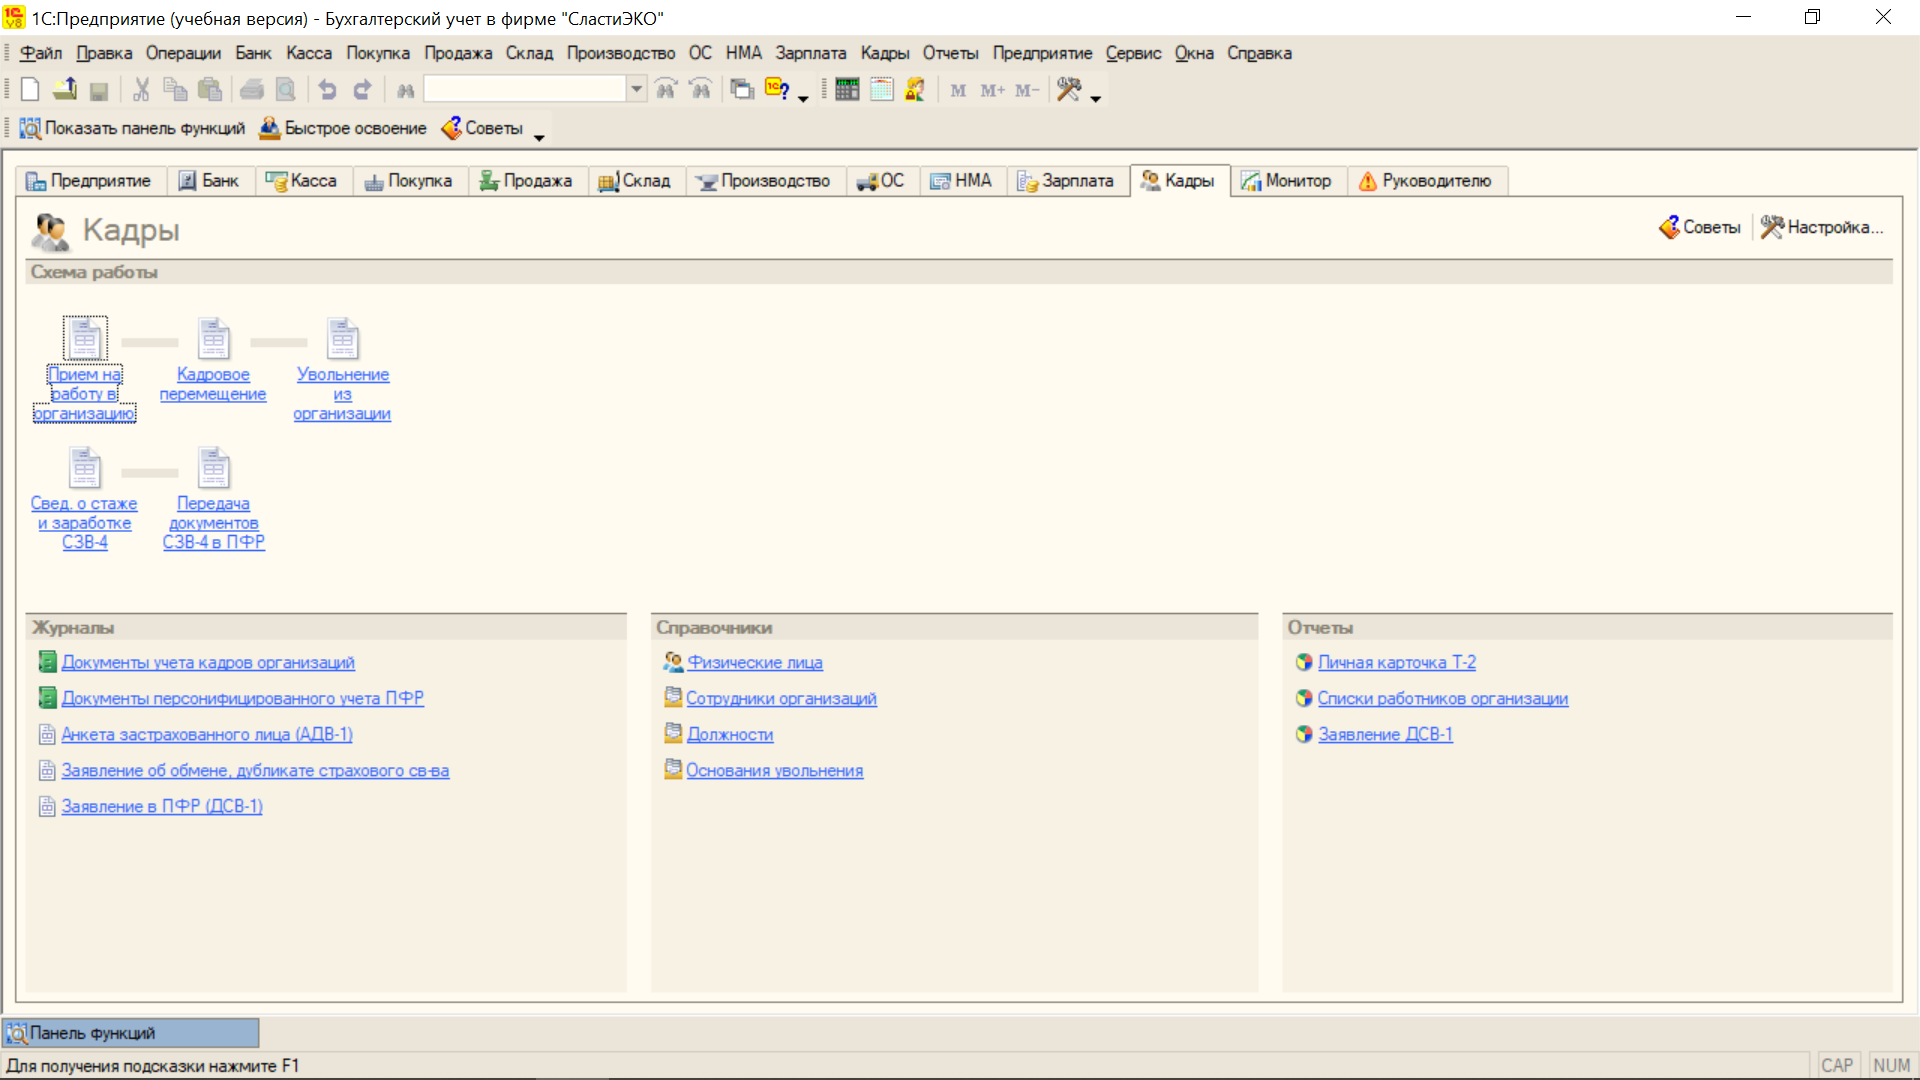Screen dimensions: 1920x1080
Task: Open the Зарплата menu
Action: pyautogui.click(x=810, y=53)
